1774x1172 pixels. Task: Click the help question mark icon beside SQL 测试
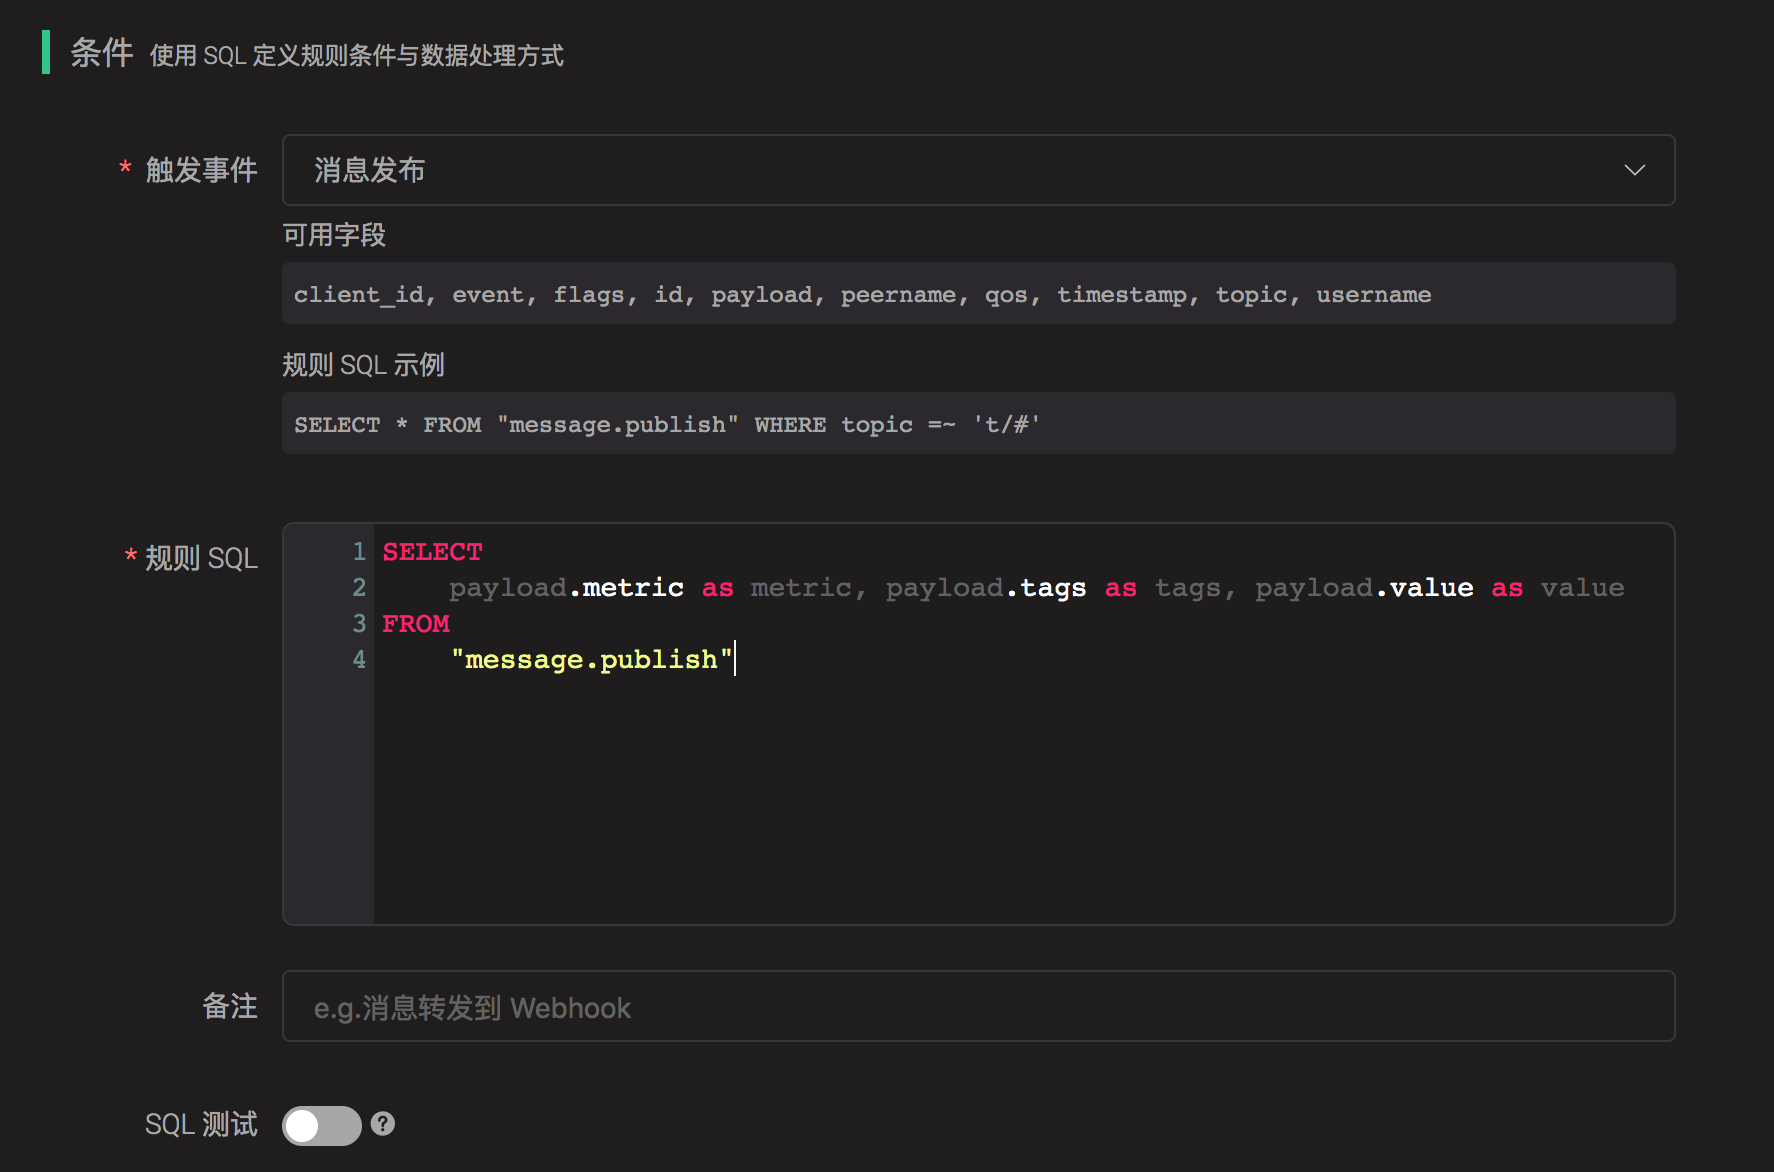(x=383, y=1124)
